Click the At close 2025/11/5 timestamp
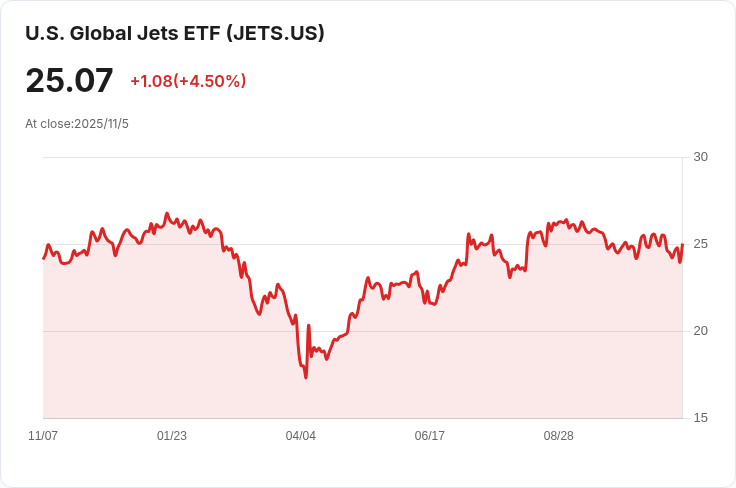Viewport: 736px width, 488px height. [77, 124]
